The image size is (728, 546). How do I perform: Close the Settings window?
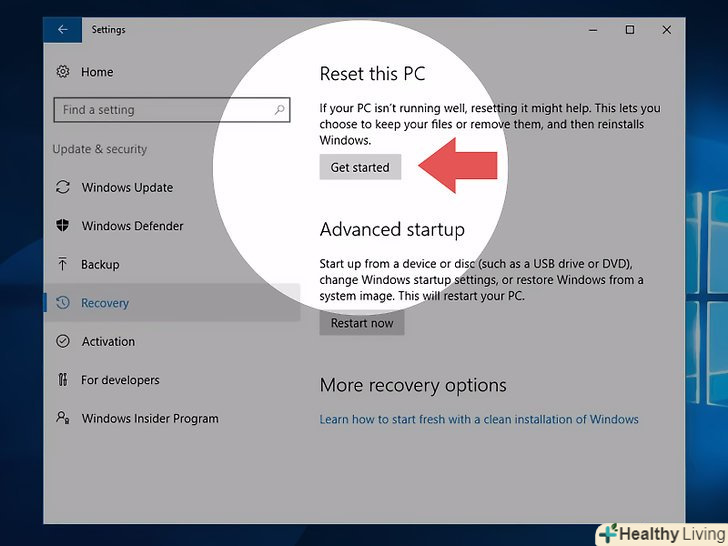point(667,30)
